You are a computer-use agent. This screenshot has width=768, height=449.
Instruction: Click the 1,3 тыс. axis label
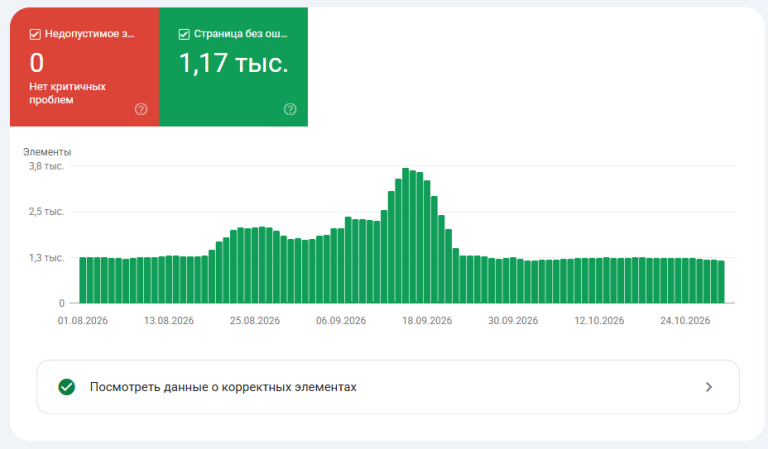click(x=46, y=258)
